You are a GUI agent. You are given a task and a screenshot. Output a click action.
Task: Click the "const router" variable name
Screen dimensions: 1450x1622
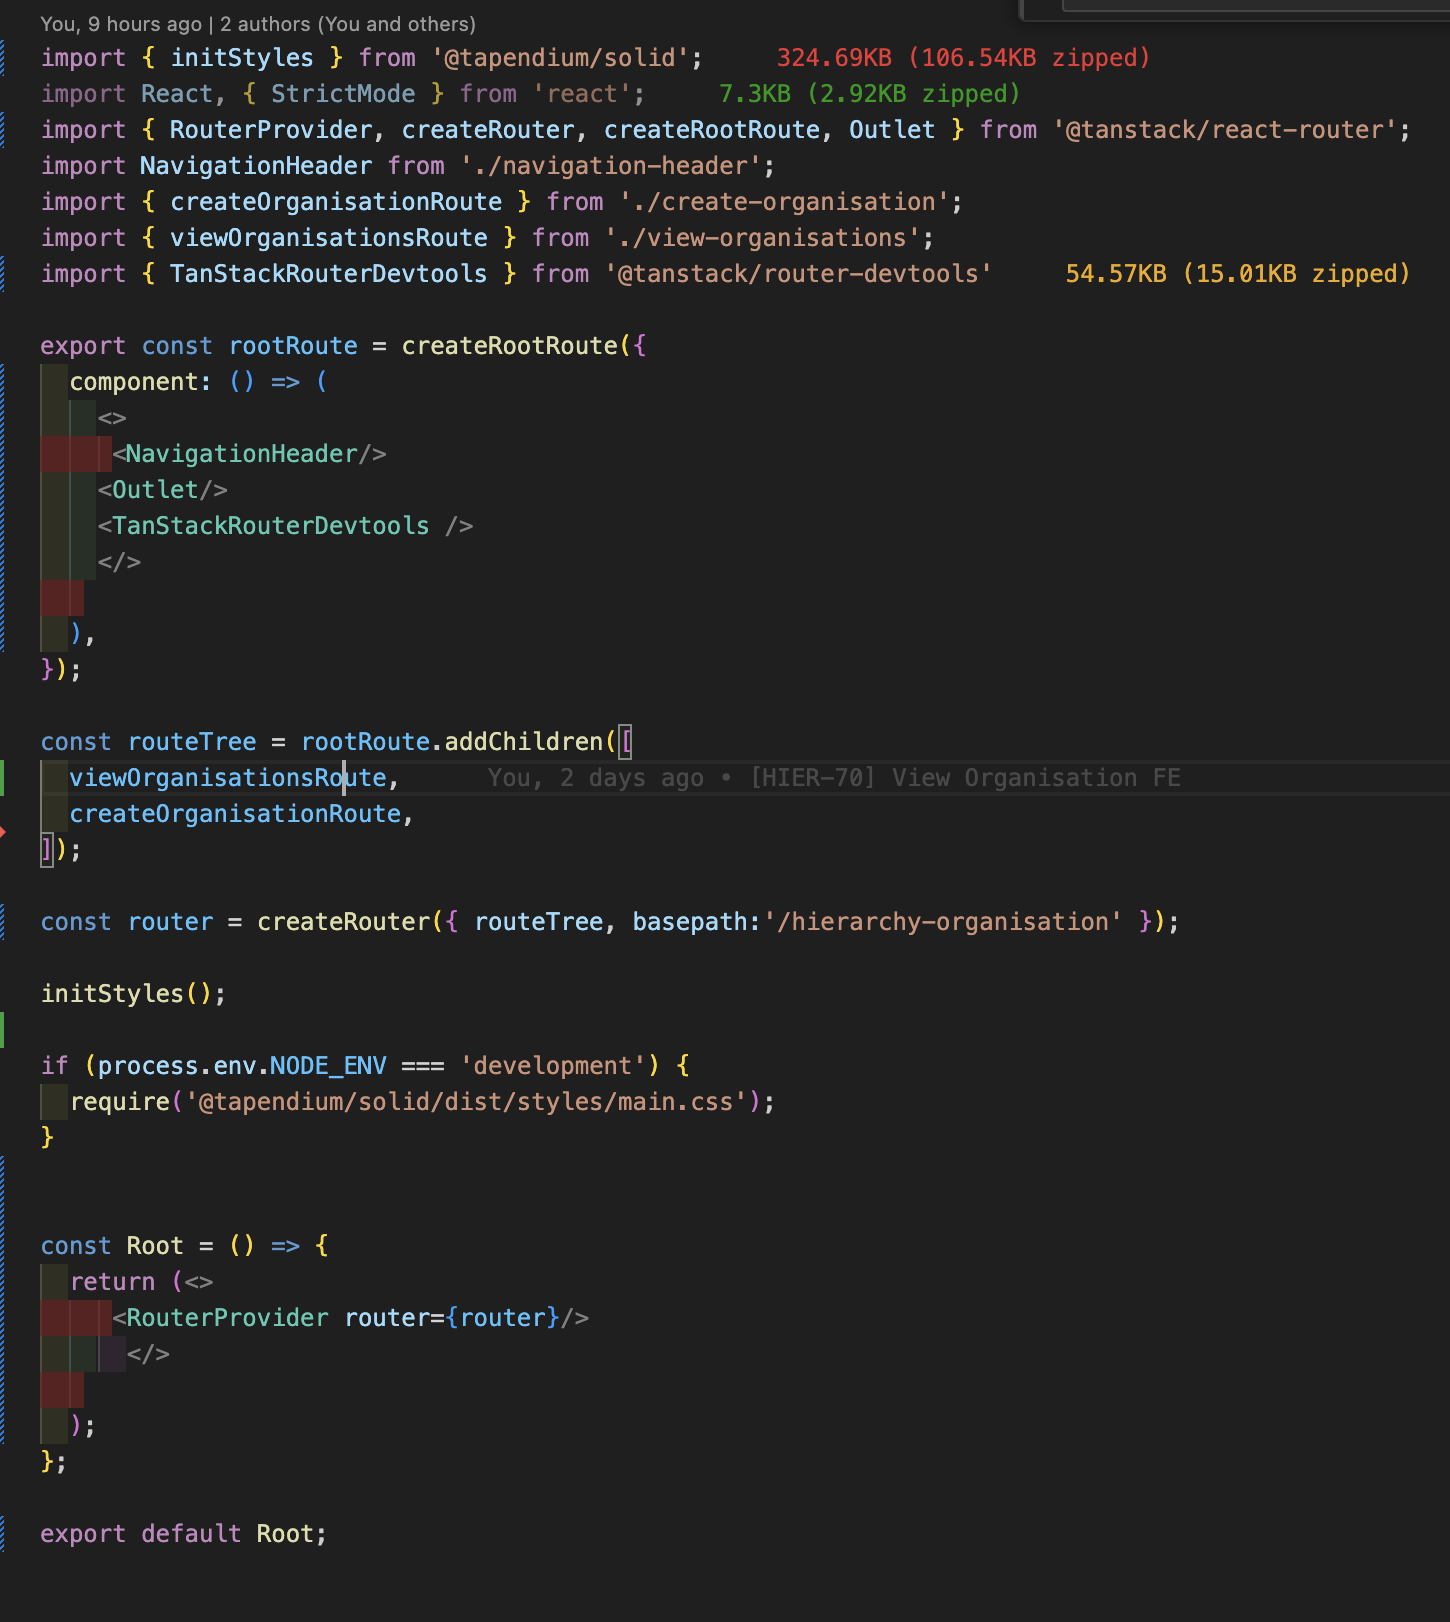[170, 922]
